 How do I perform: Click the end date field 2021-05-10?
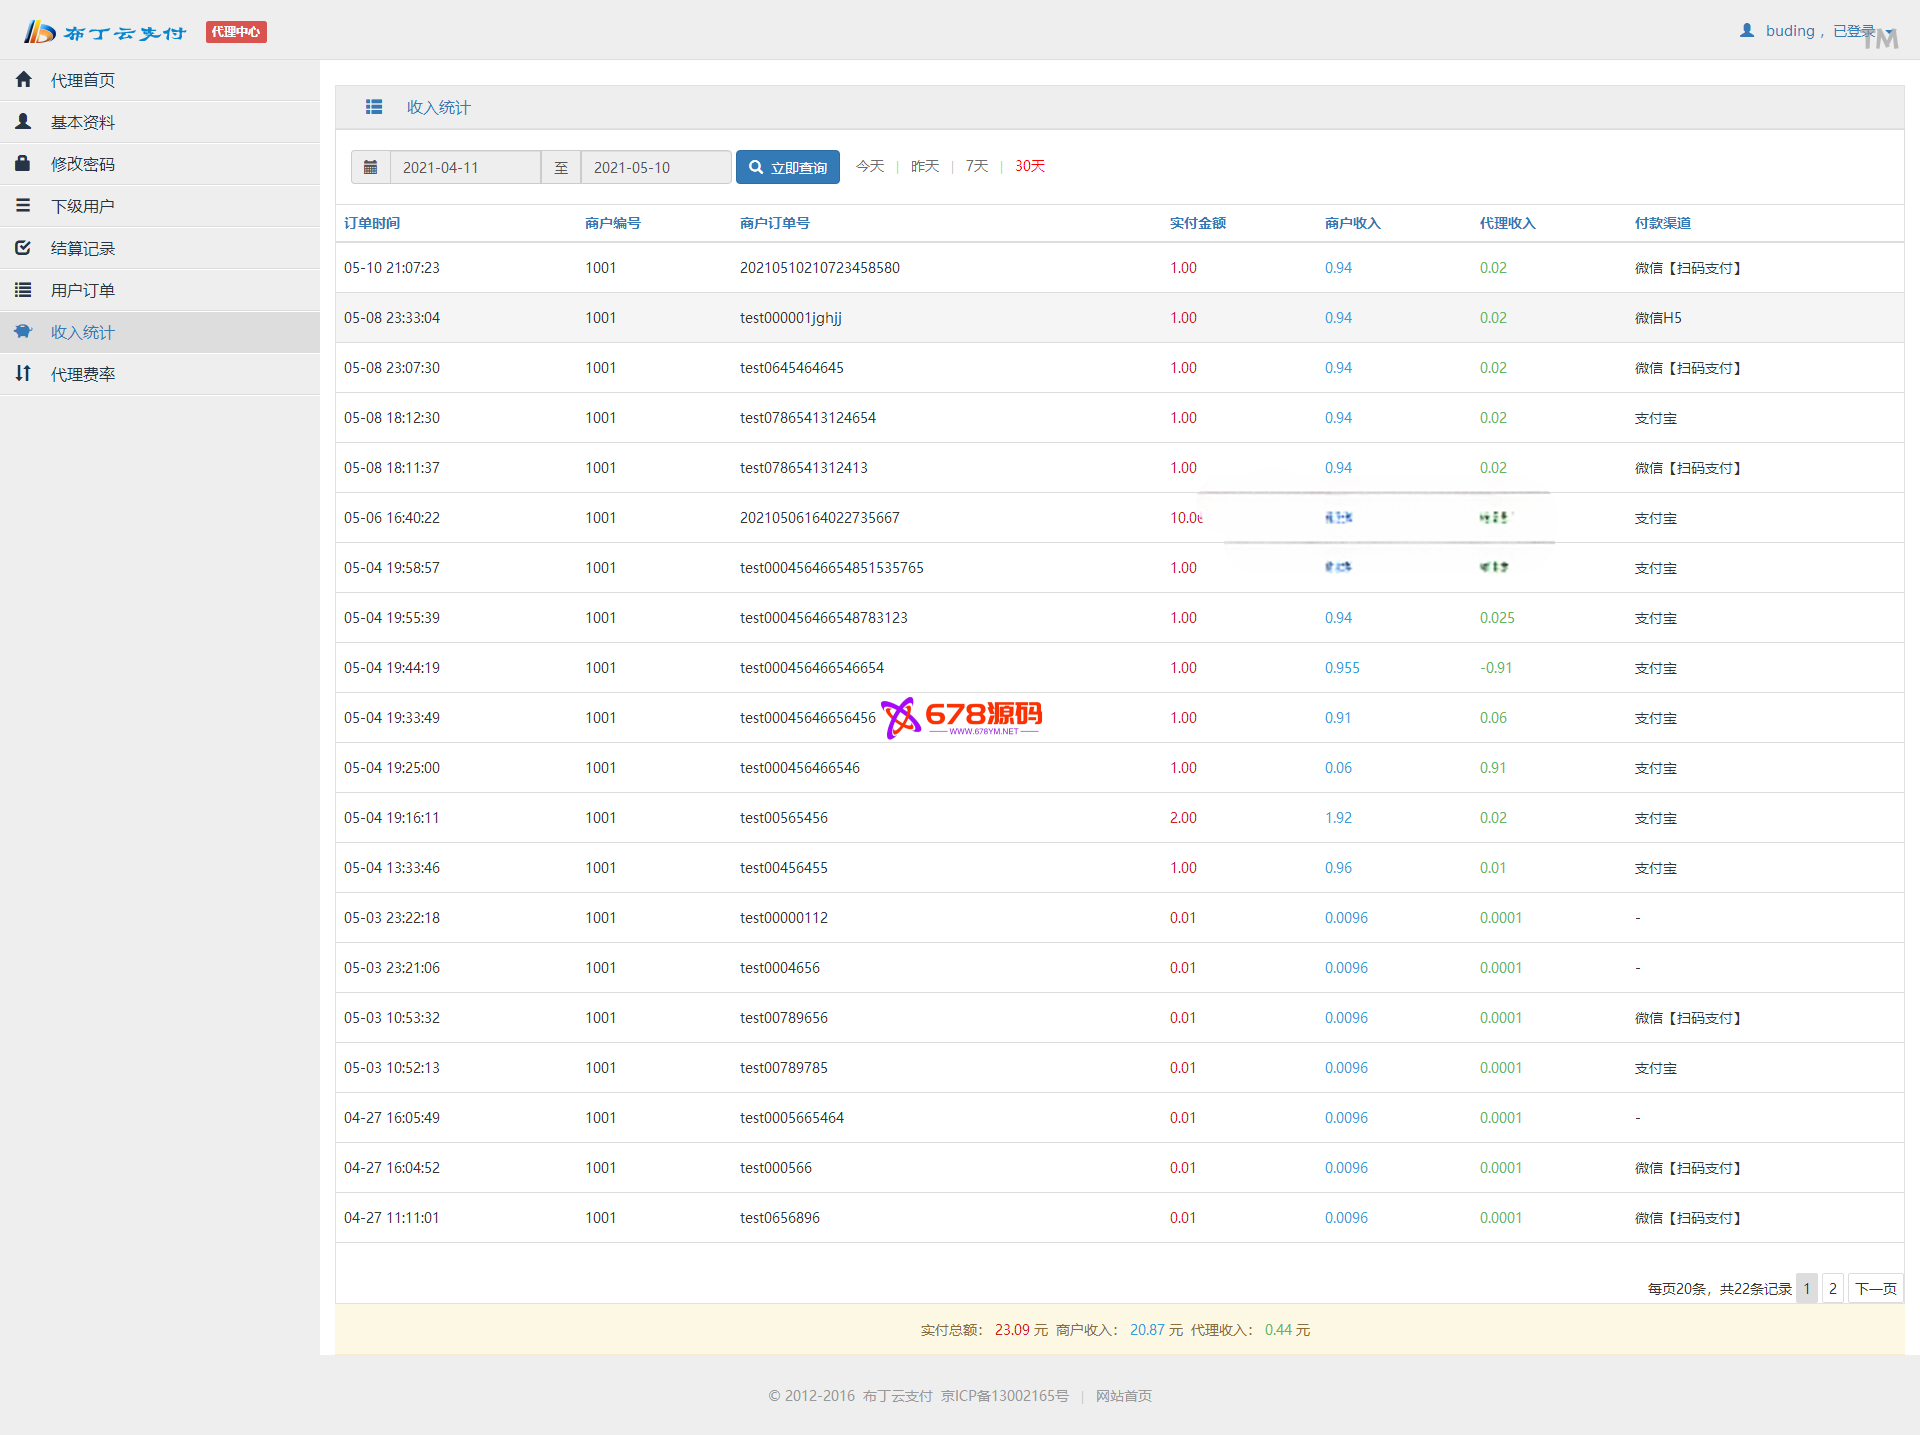pyautogui.click(x=655, y=167)
